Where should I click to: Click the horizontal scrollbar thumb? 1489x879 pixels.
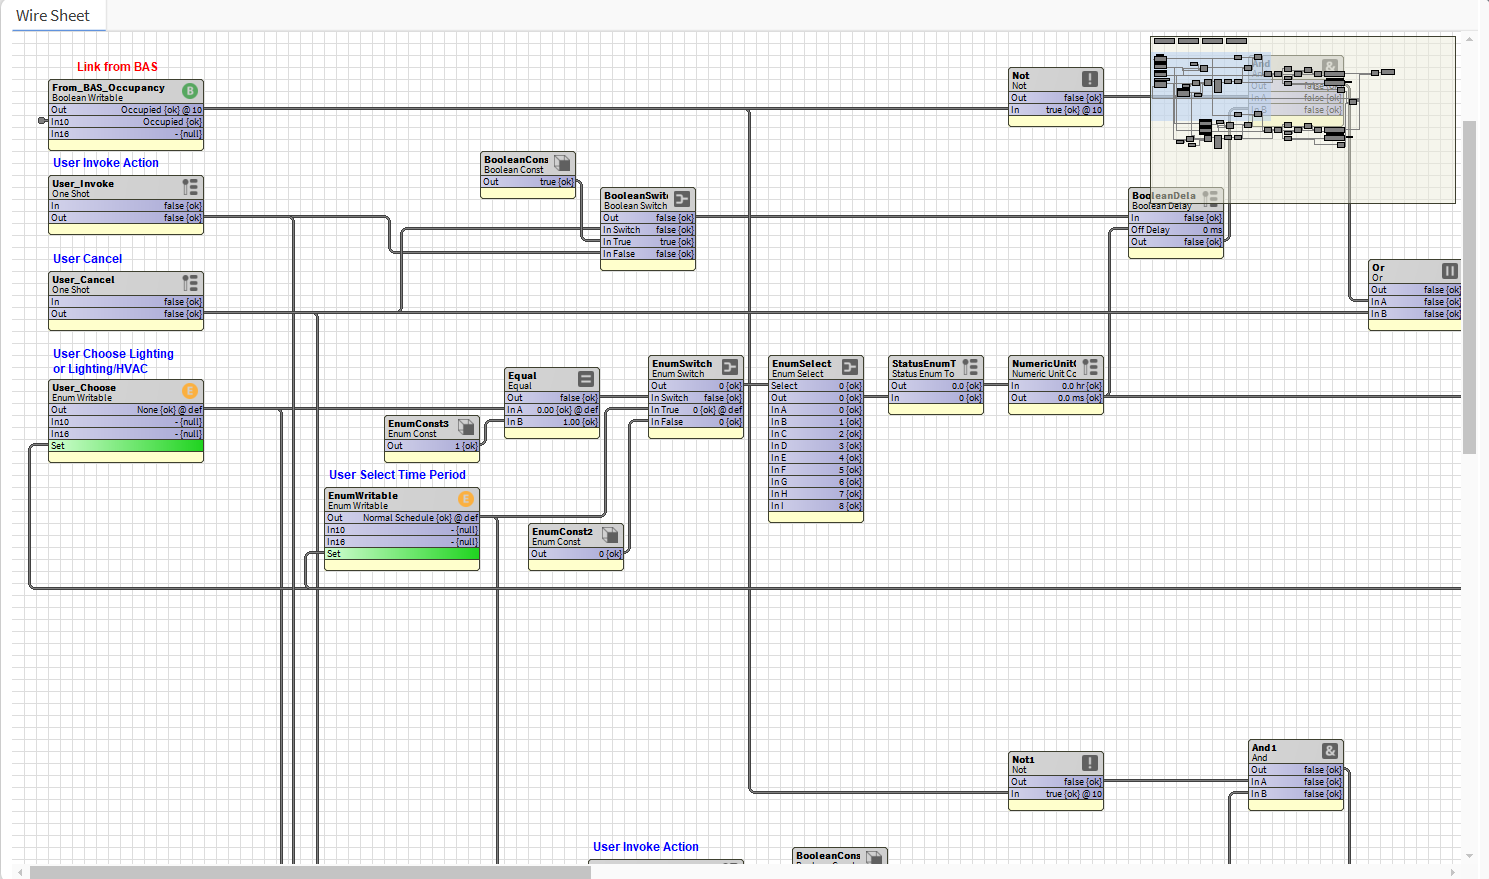(310, 872)
